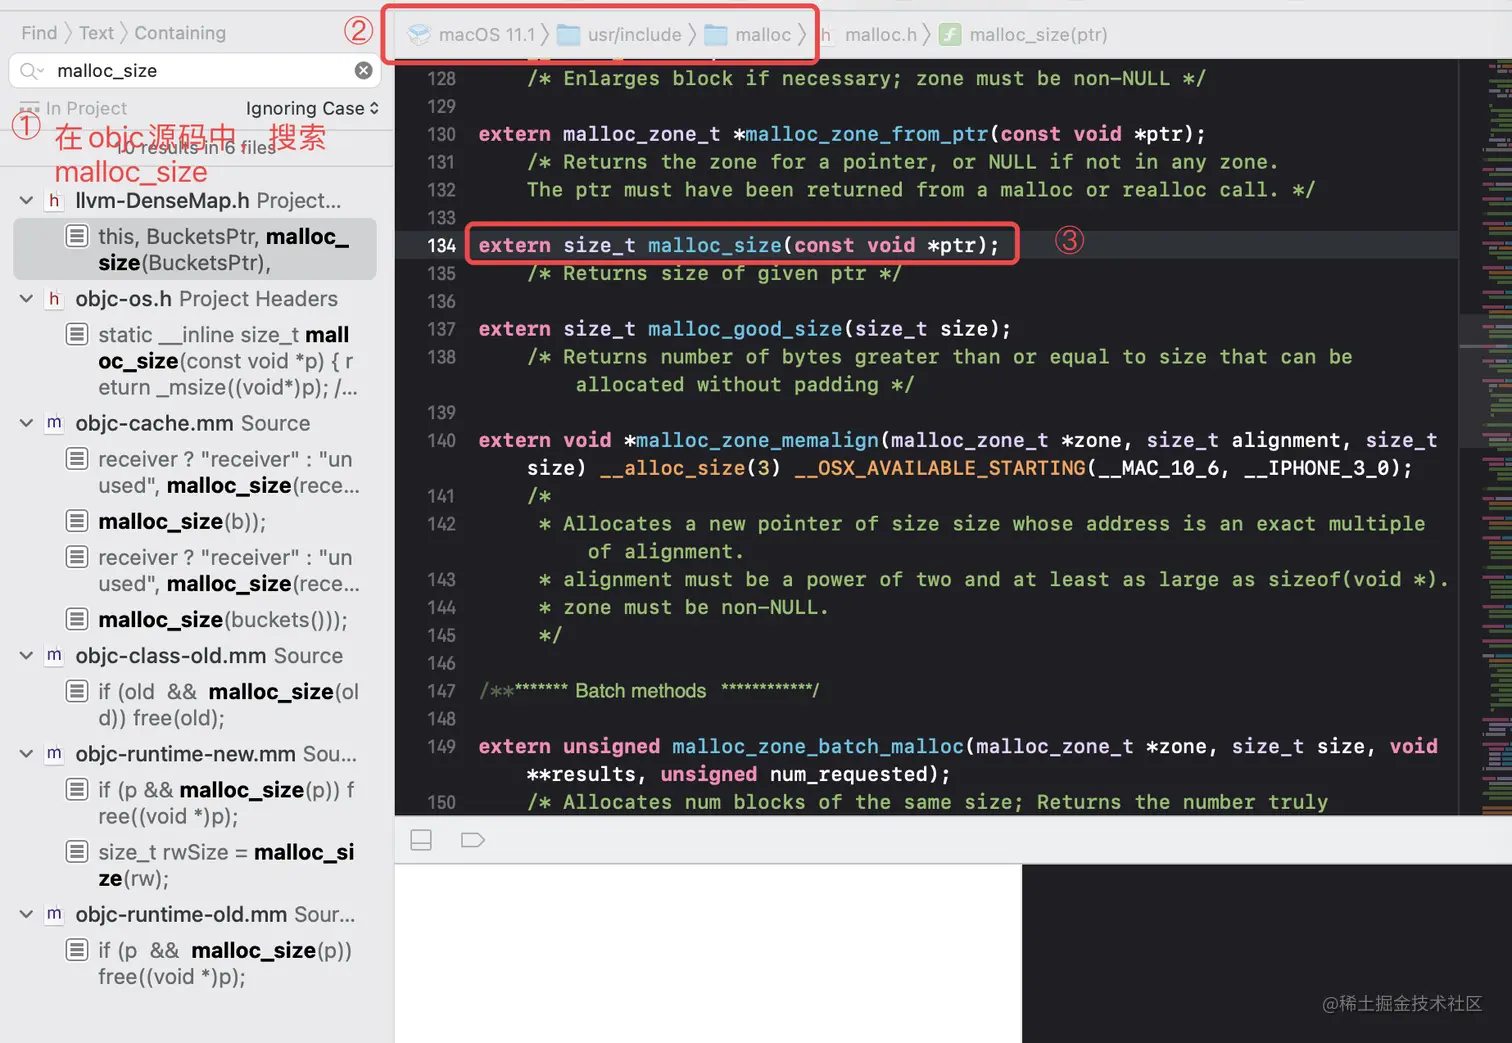This screenshot has width=1512, height=1043.
Task: Open macOS 11.1 in the jump bar
Action: click(x=473, y=35)
